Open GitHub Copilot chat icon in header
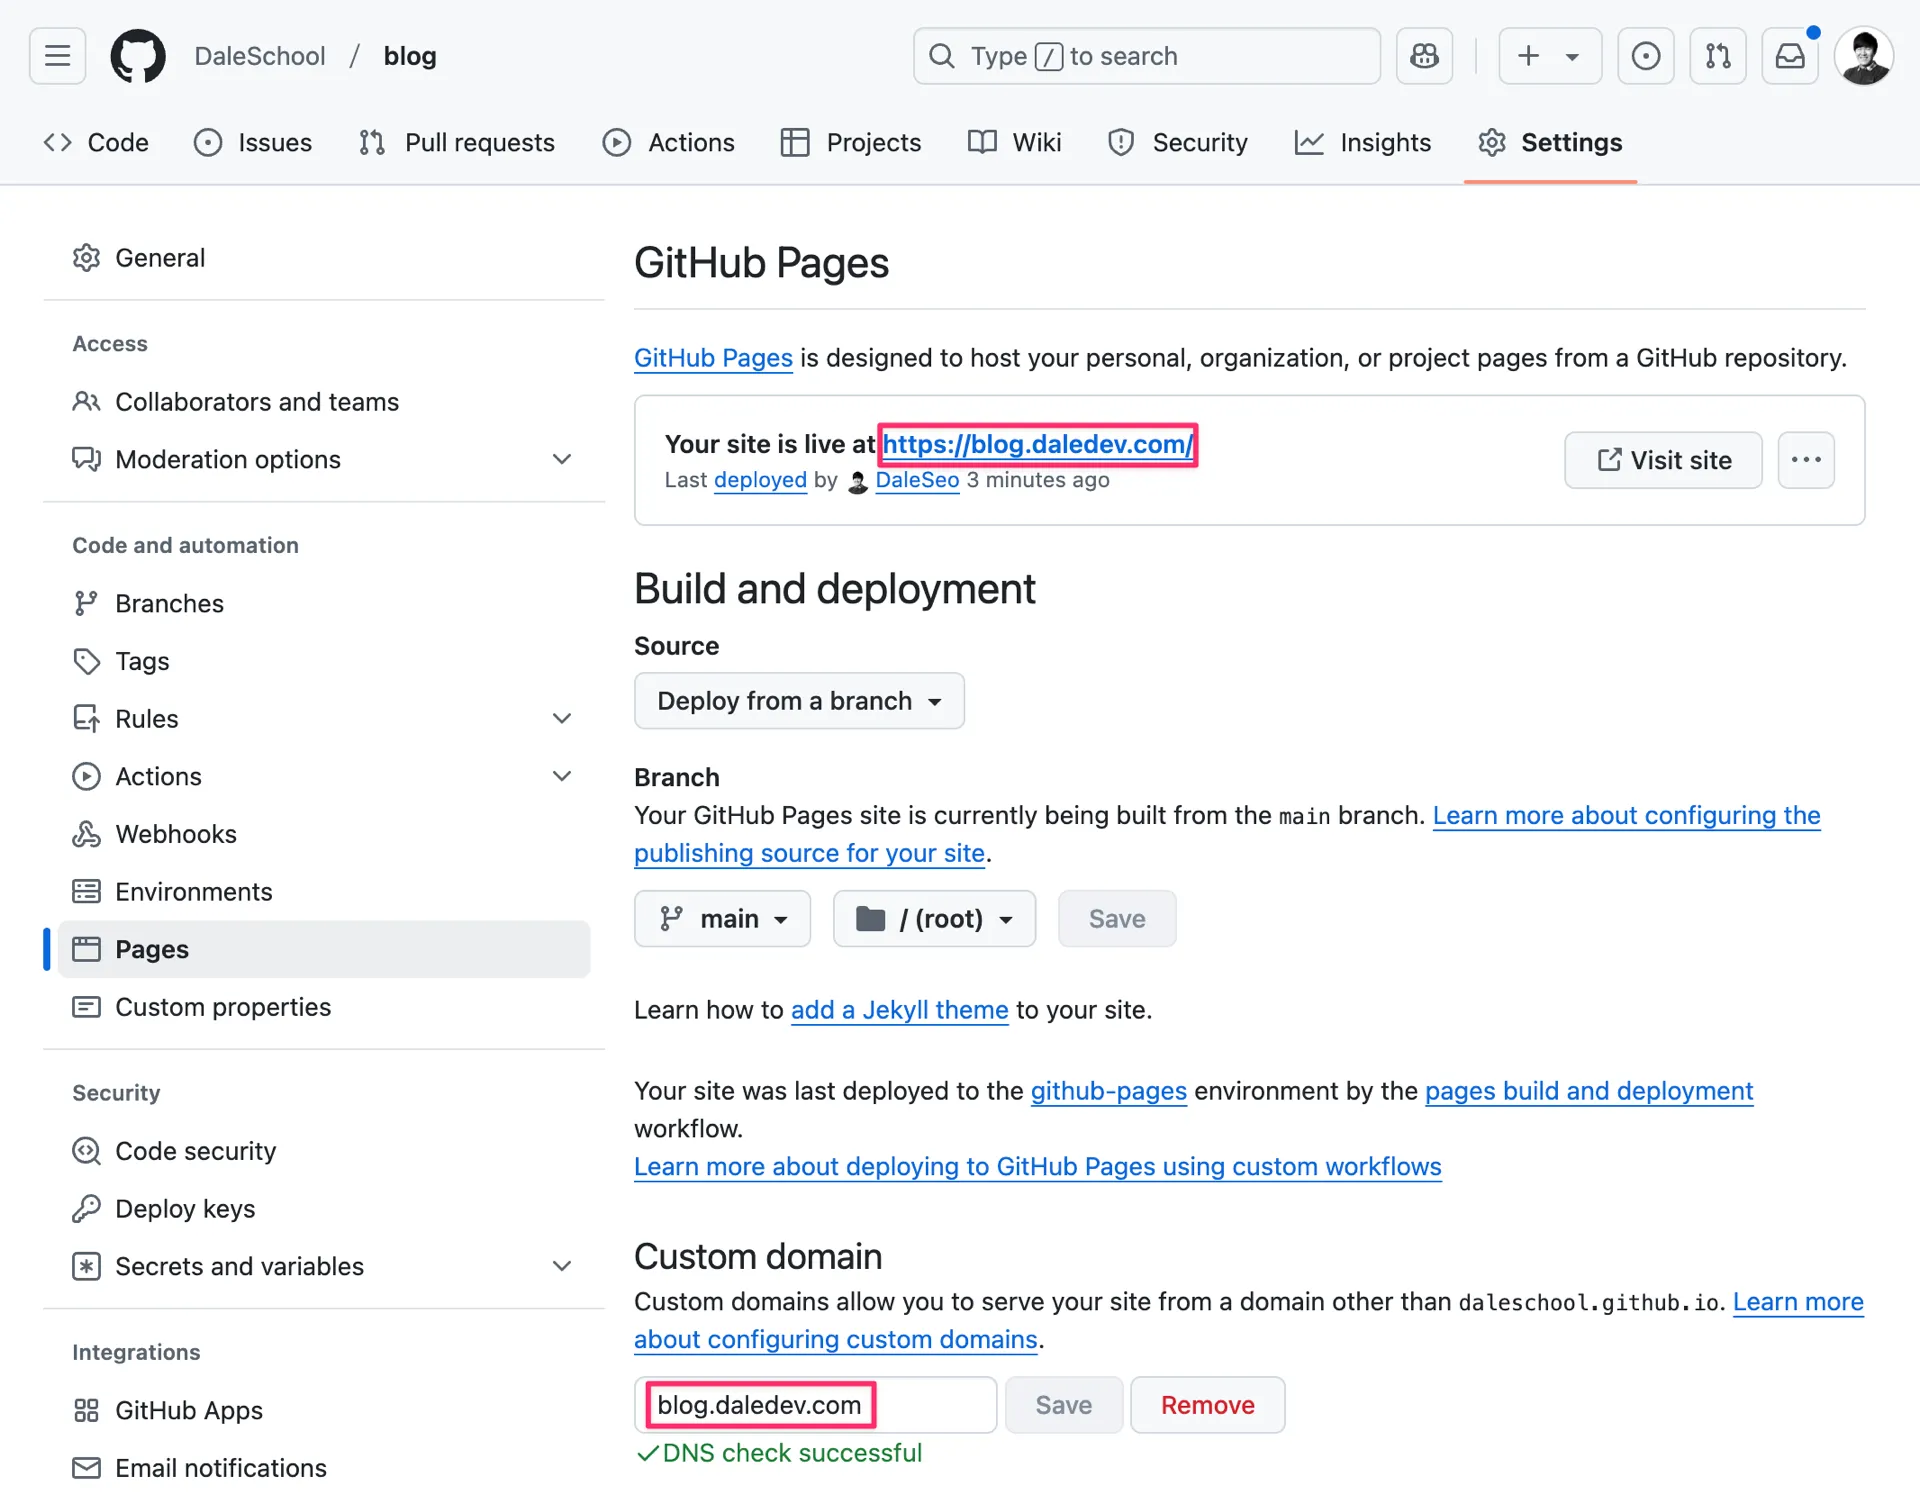 point(1424,56)
